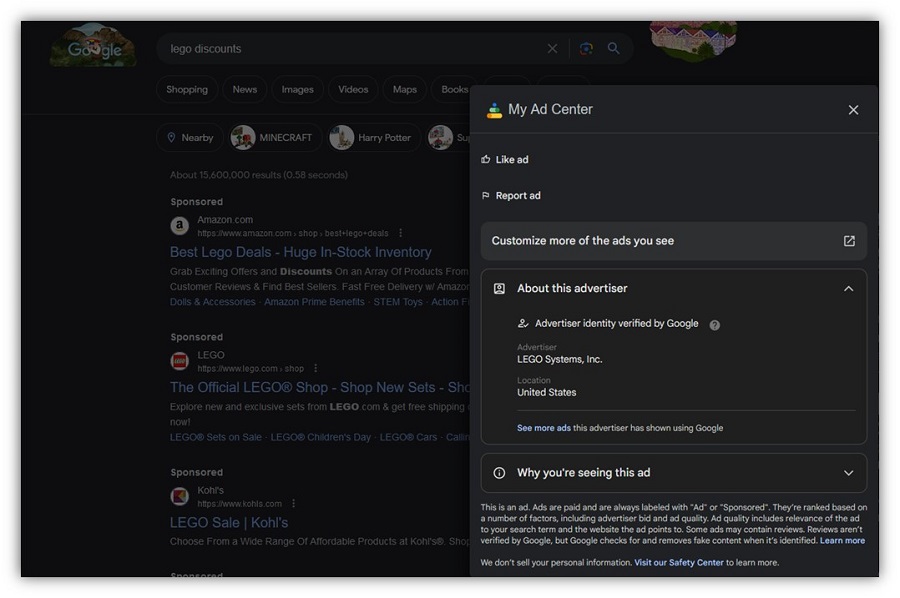The width and height of the screenshot is (900, 598).
Task: Click Customize more of the ads you see
Action: pyautogui.click(x=674, y=241)
